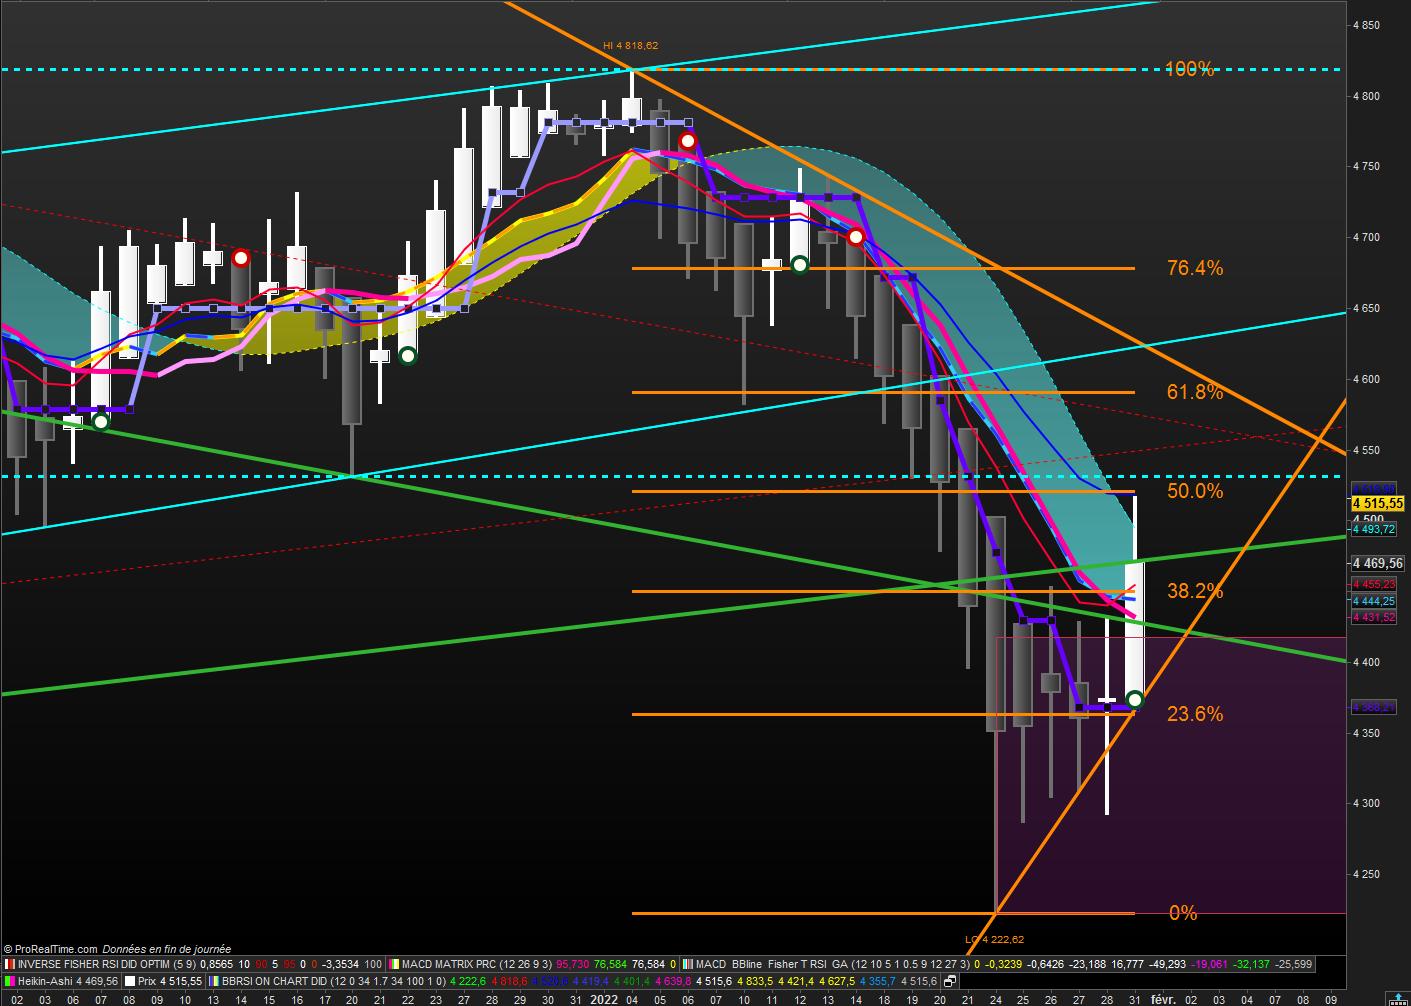This screenshot has height=1006, width=1411.
Task: Select the 76.4% Fibonacci level label
Action: point(1195,268)
